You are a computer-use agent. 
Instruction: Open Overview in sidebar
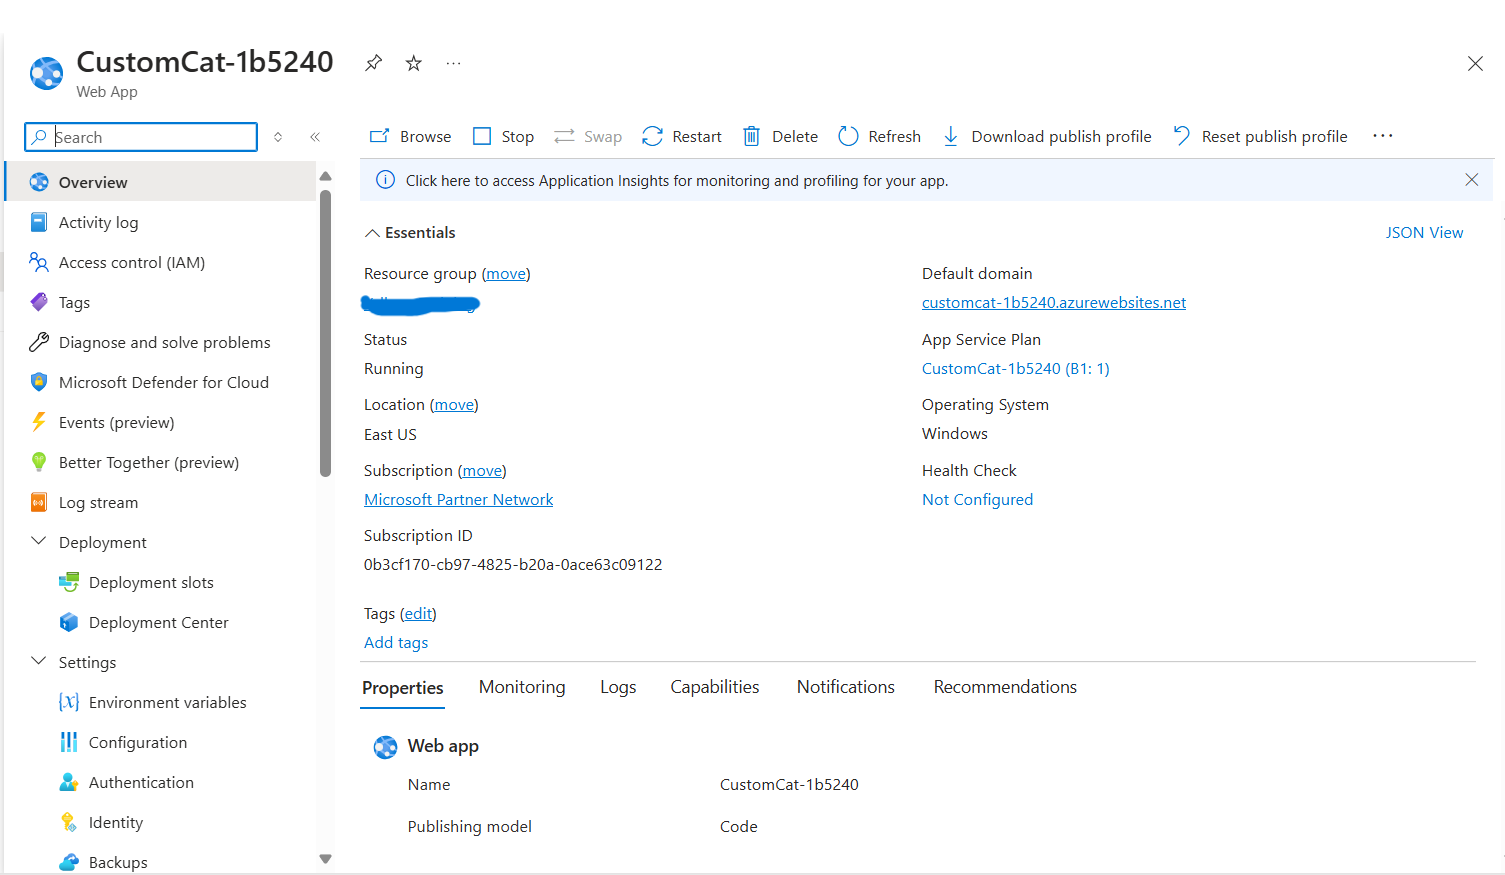[x=161, y=182]
